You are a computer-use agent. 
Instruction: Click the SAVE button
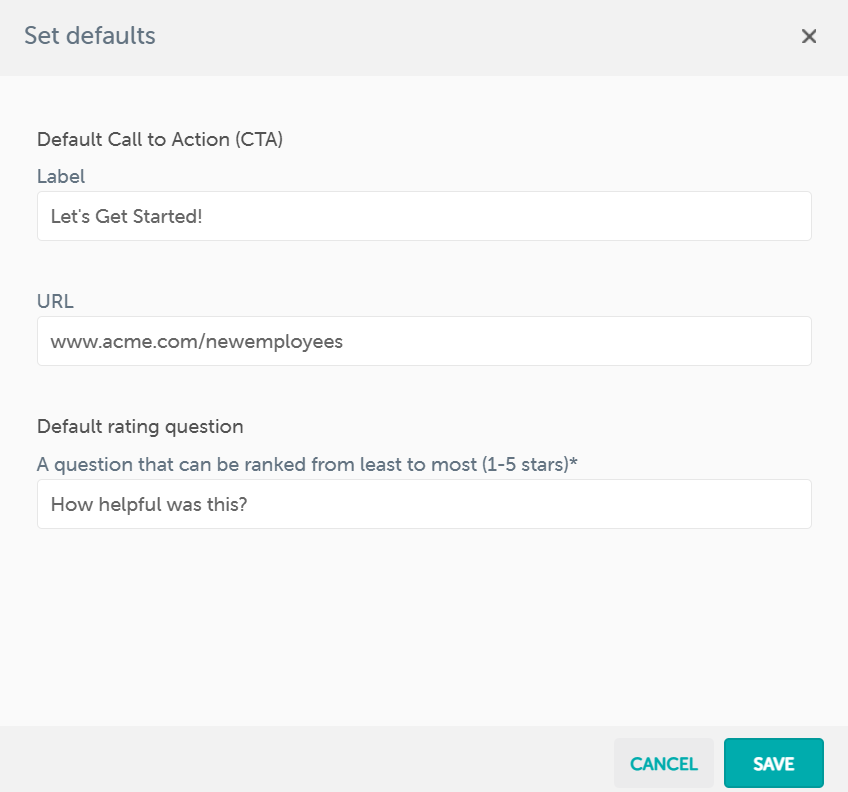pos(773,764)
